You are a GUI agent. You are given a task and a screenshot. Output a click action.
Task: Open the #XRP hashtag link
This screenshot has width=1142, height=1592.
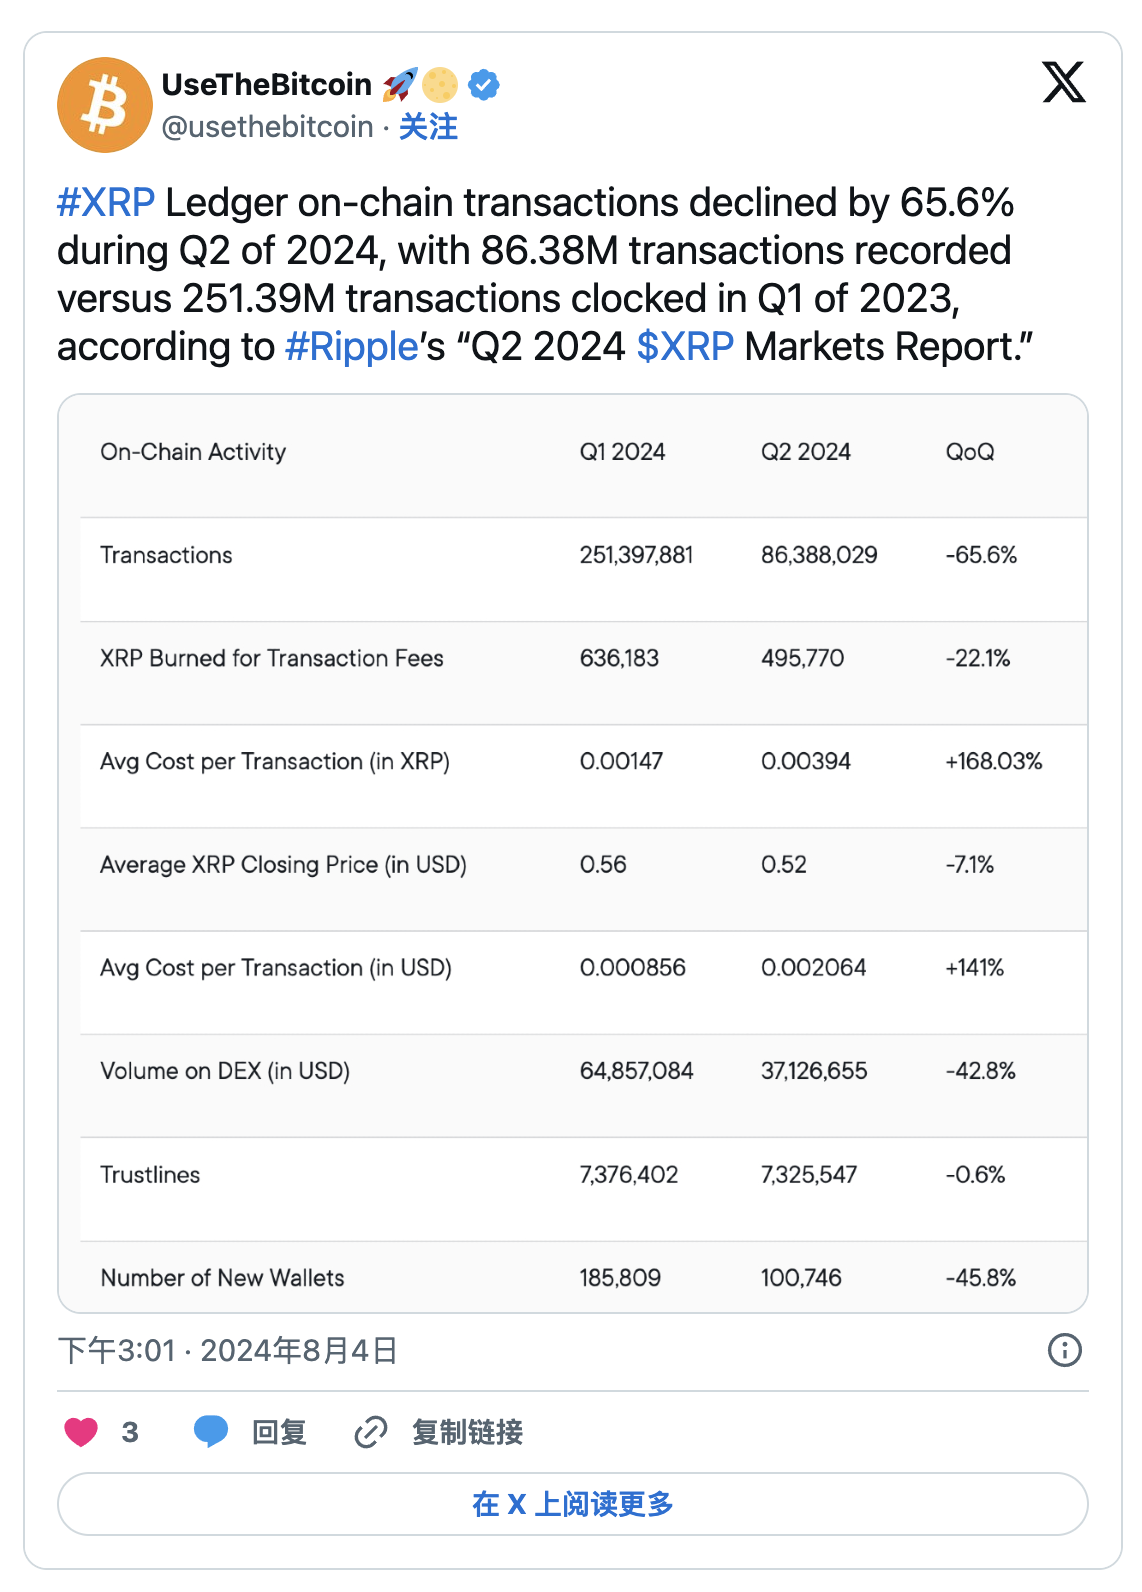click(106, 203)
